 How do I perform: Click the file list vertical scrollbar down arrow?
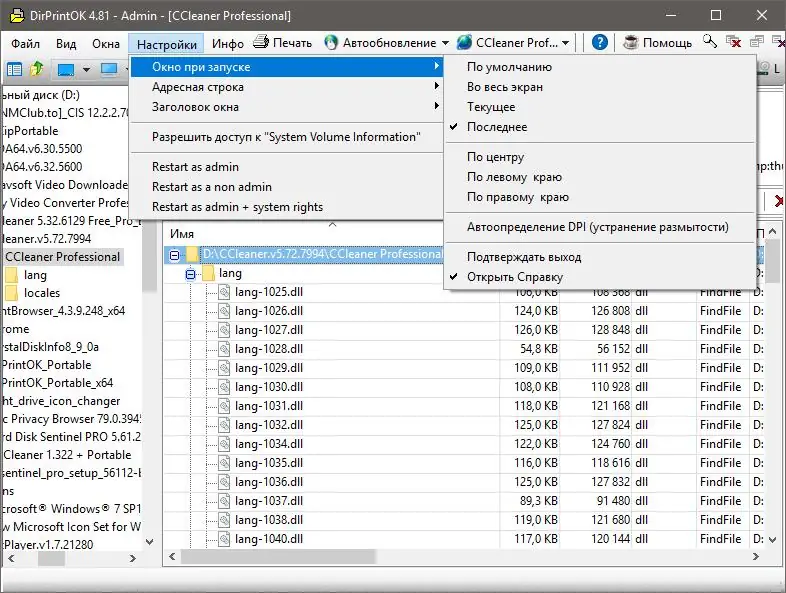[x=772, y=540]
